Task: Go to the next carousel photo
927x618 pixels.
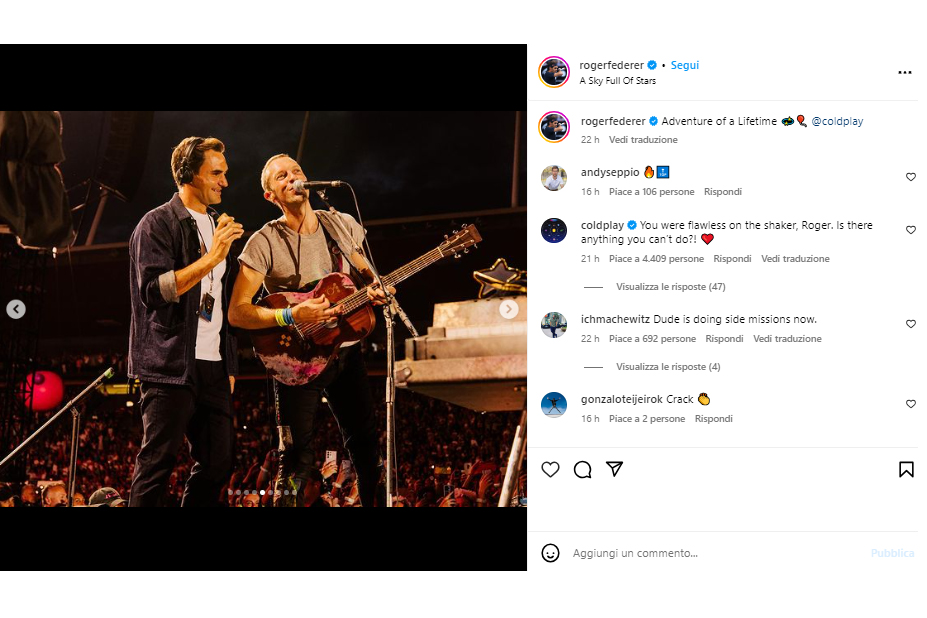Action: point(509,309)
